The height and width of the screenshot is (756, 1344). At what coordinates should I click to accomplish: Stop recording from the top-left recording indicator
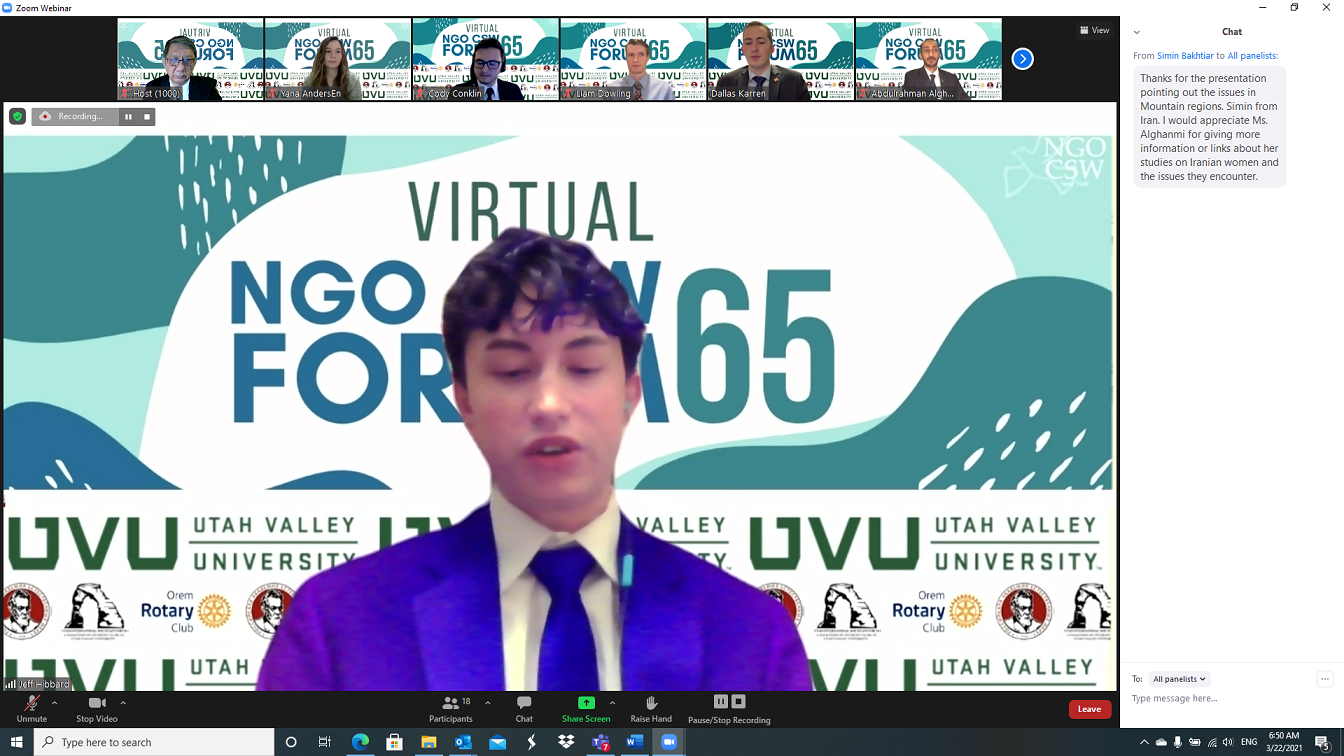[147, 117]
